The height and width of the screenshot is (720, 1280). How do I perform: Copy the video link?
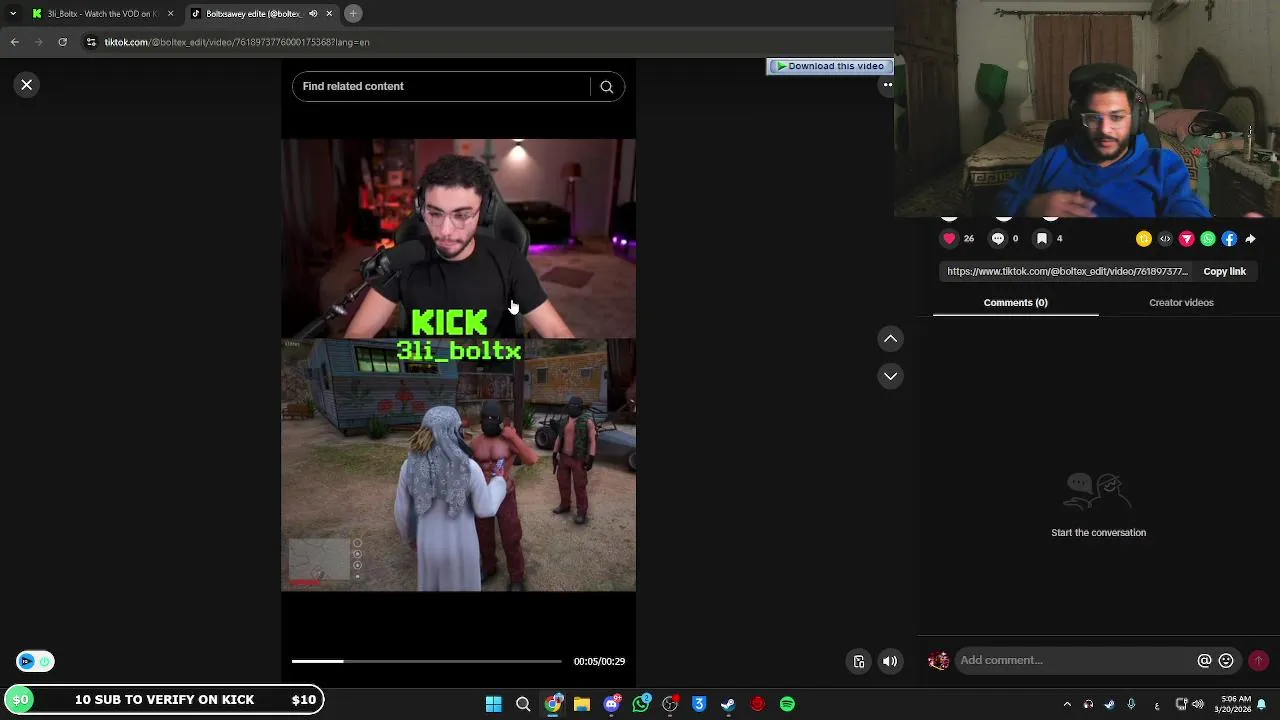click(1224, 272)
